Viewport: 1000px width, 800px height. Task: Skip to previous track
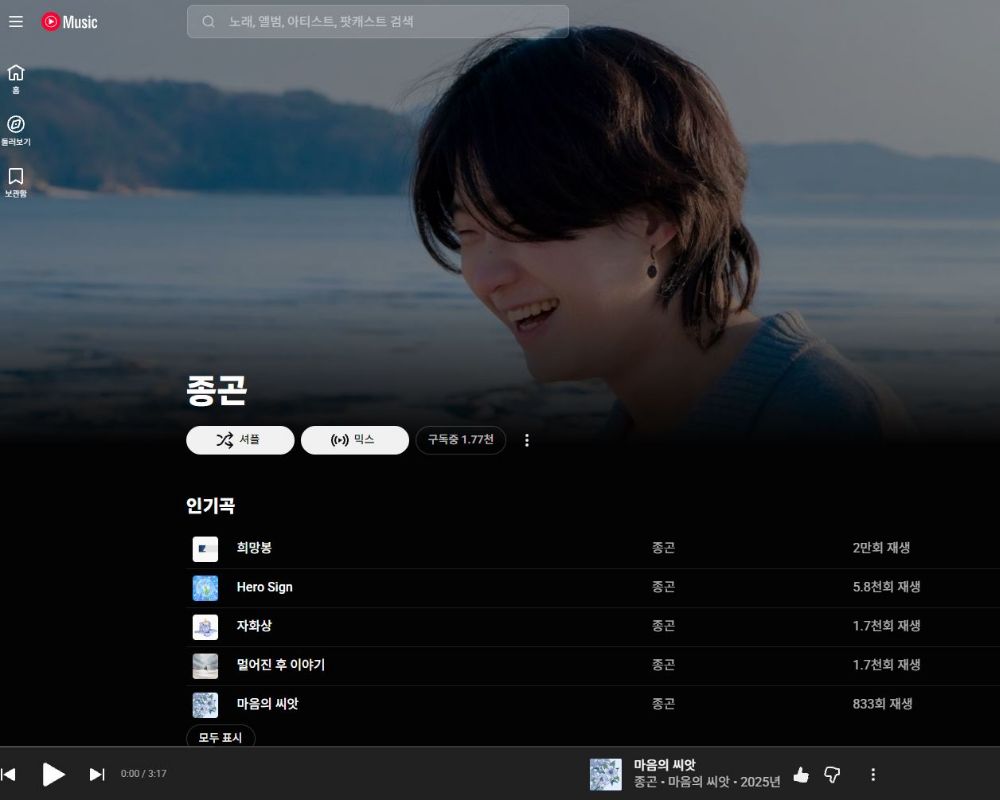click(x=8, y=774)
